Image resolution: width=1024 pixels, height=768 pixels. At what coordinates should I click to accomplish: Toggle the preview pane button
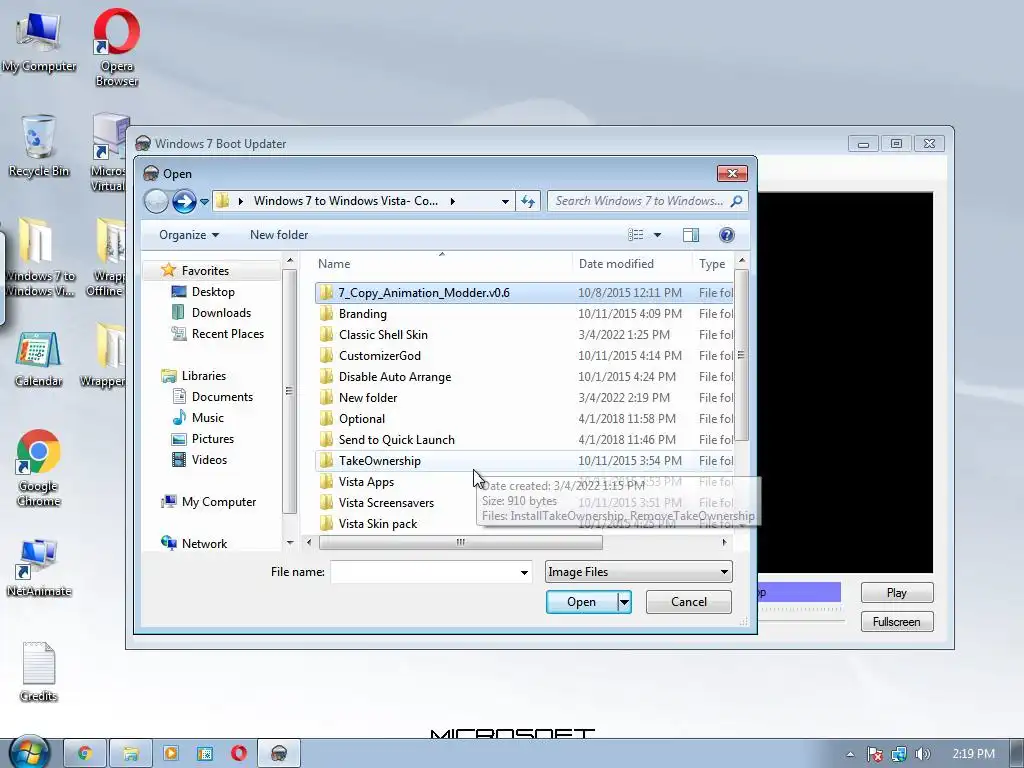pyautogui.click(x=691, y=235)
